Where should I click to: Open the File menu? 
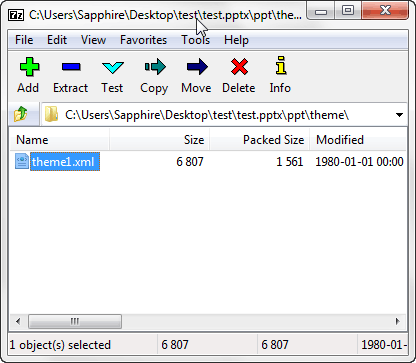(x=24, y=40)
